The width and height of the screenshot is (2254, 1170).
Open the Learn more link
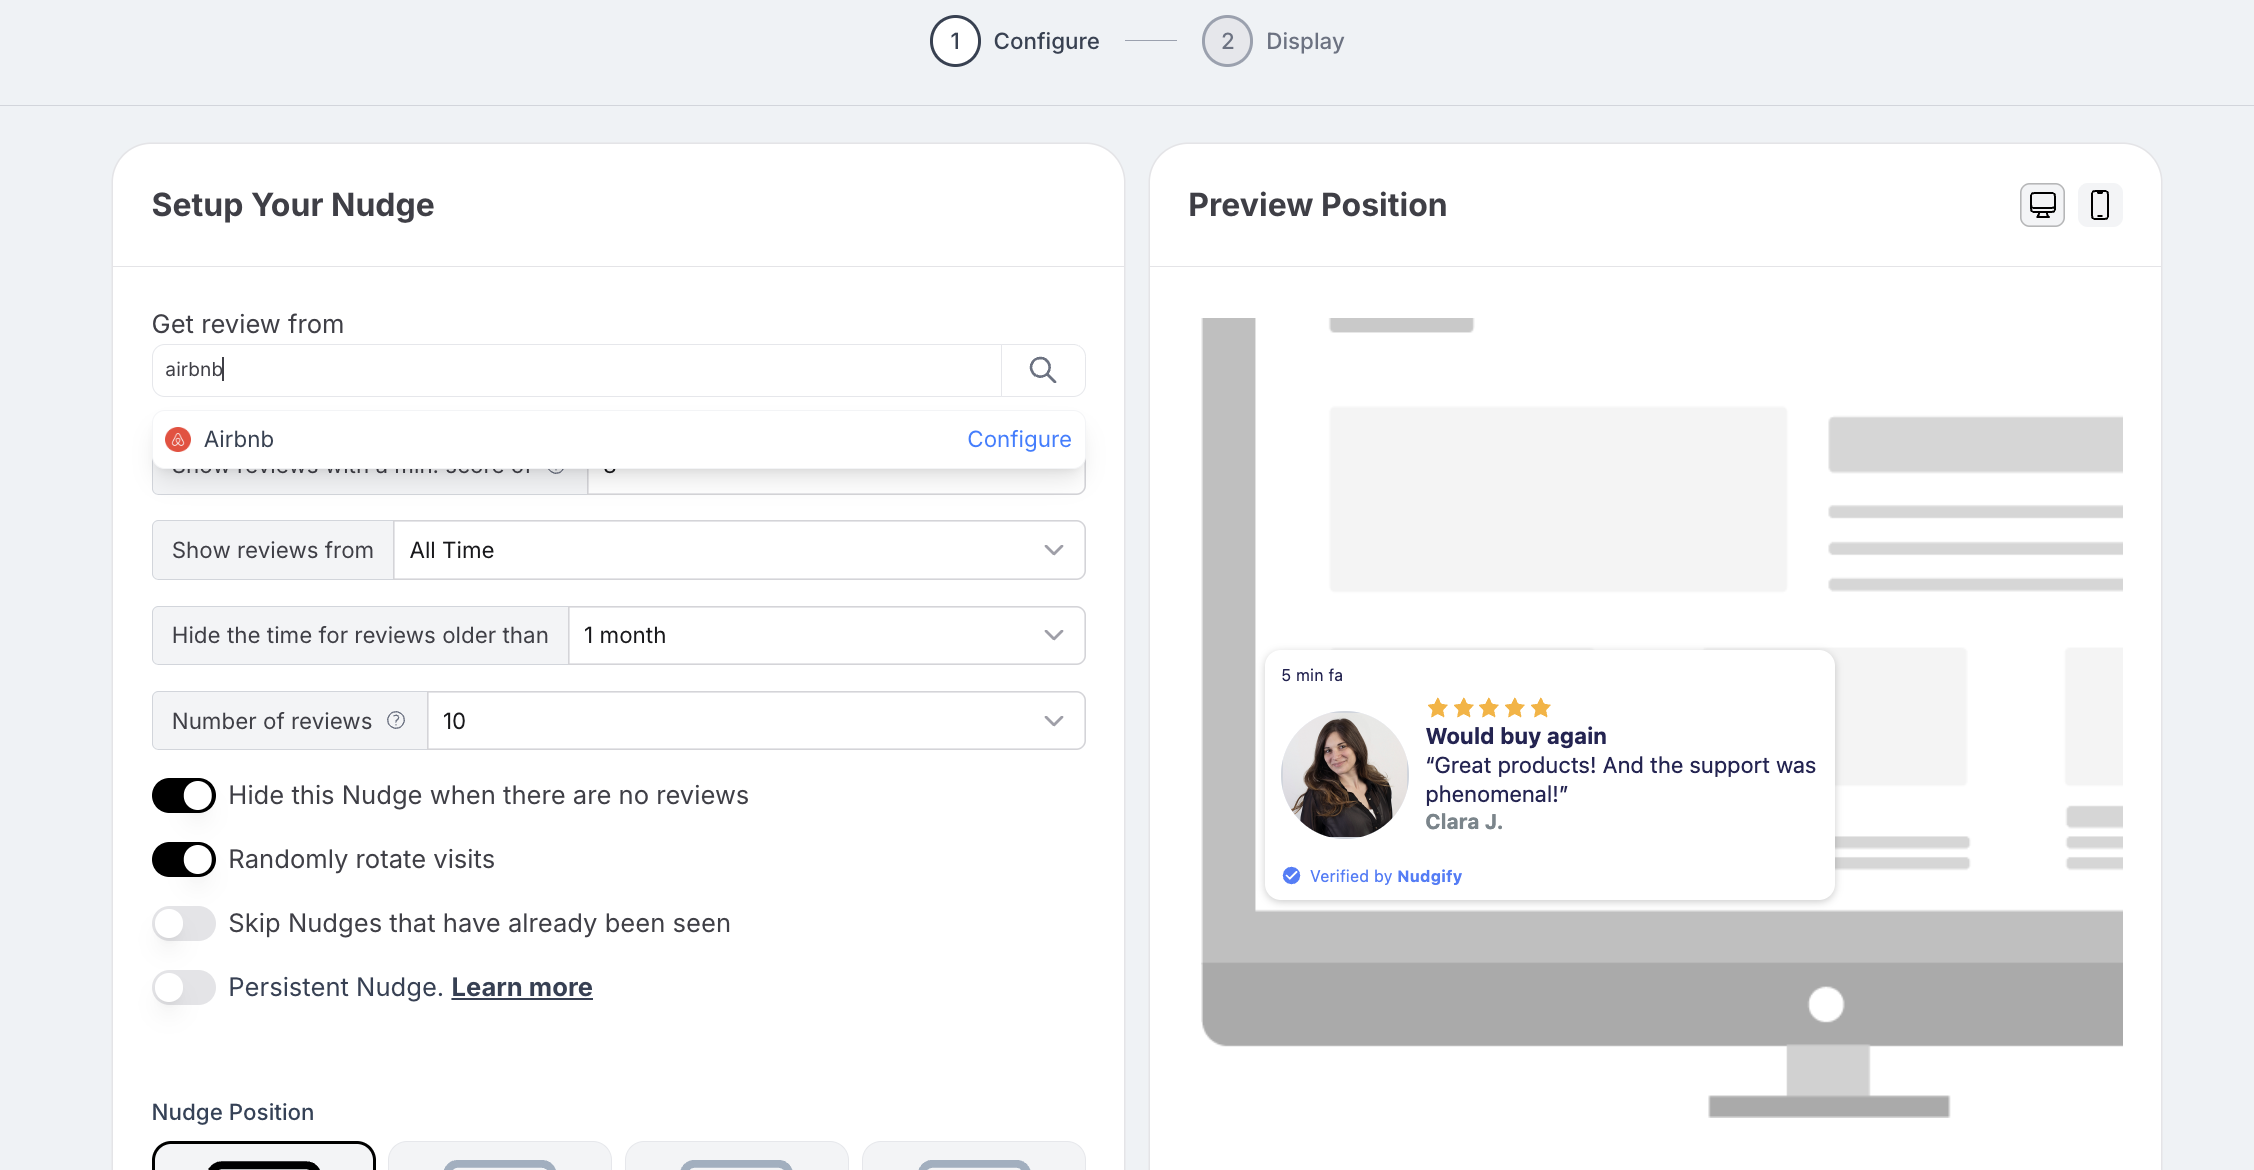[x=521, y=988]
